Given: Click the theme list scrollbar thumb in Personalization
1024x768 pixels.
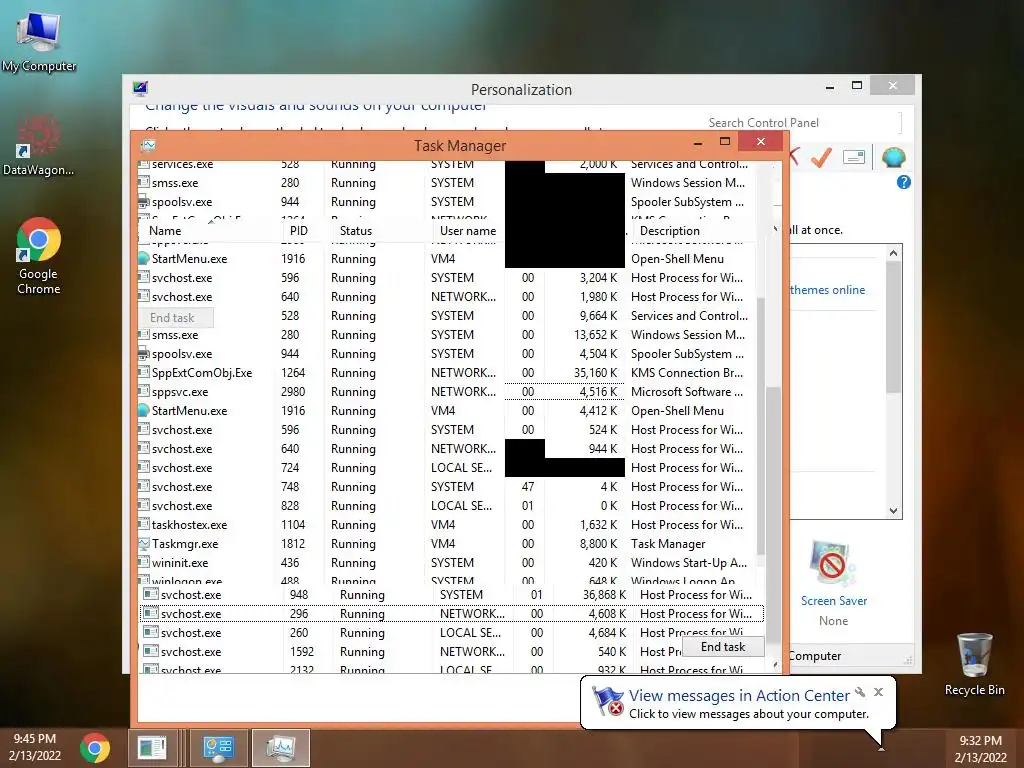Looking at the screenshot, I should click(893, 327).
